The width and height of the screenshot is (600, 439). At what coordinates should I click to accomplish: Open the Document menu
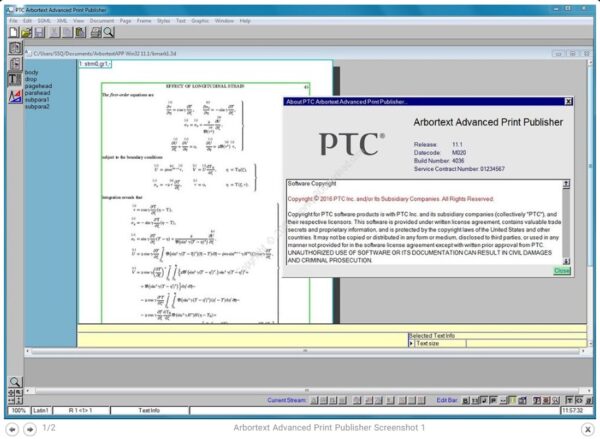click(102, 21)
